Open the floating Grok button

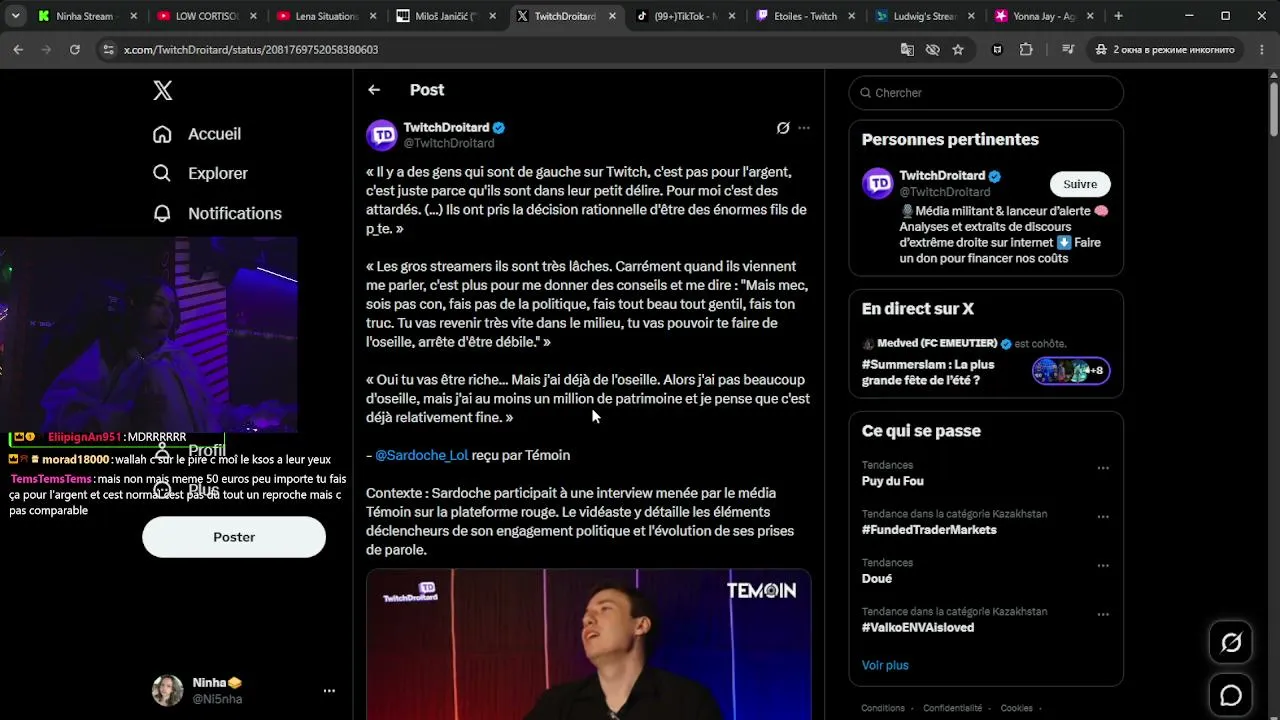click(1231, 643)
